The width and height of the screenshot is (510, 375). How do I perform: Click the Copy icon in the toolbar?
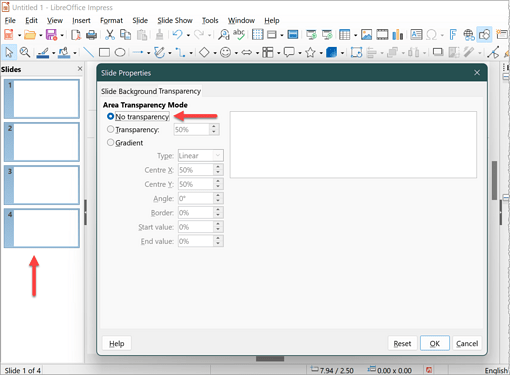(125, 35)
